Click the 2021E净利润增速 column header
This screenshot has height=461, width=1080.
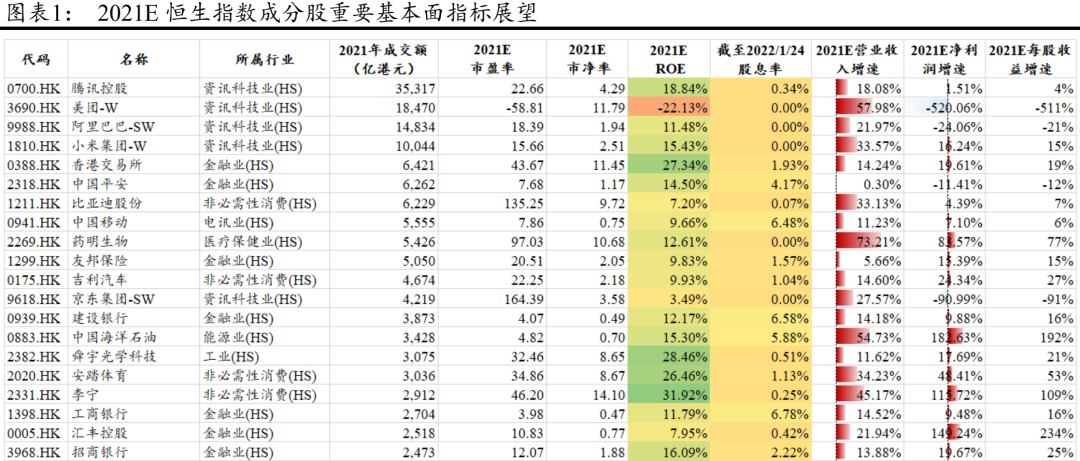(x=946, y=59)
